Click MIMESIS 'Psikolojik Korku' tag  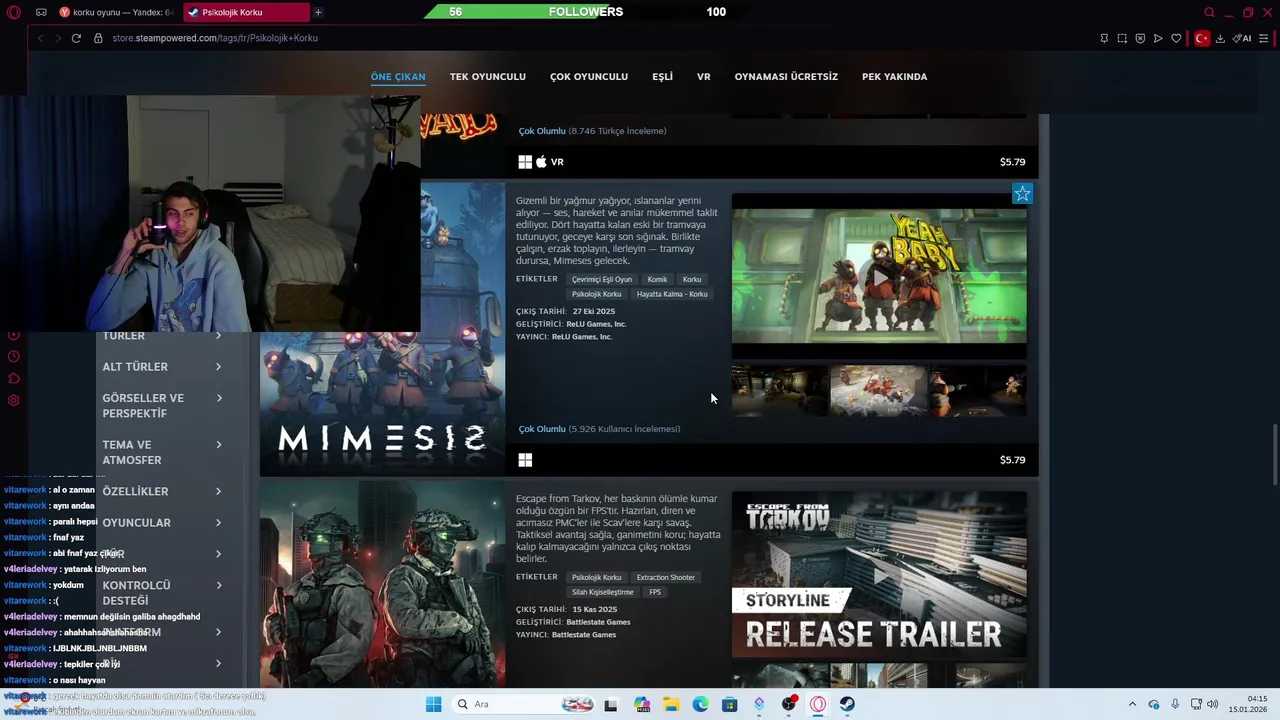point(597,294)
